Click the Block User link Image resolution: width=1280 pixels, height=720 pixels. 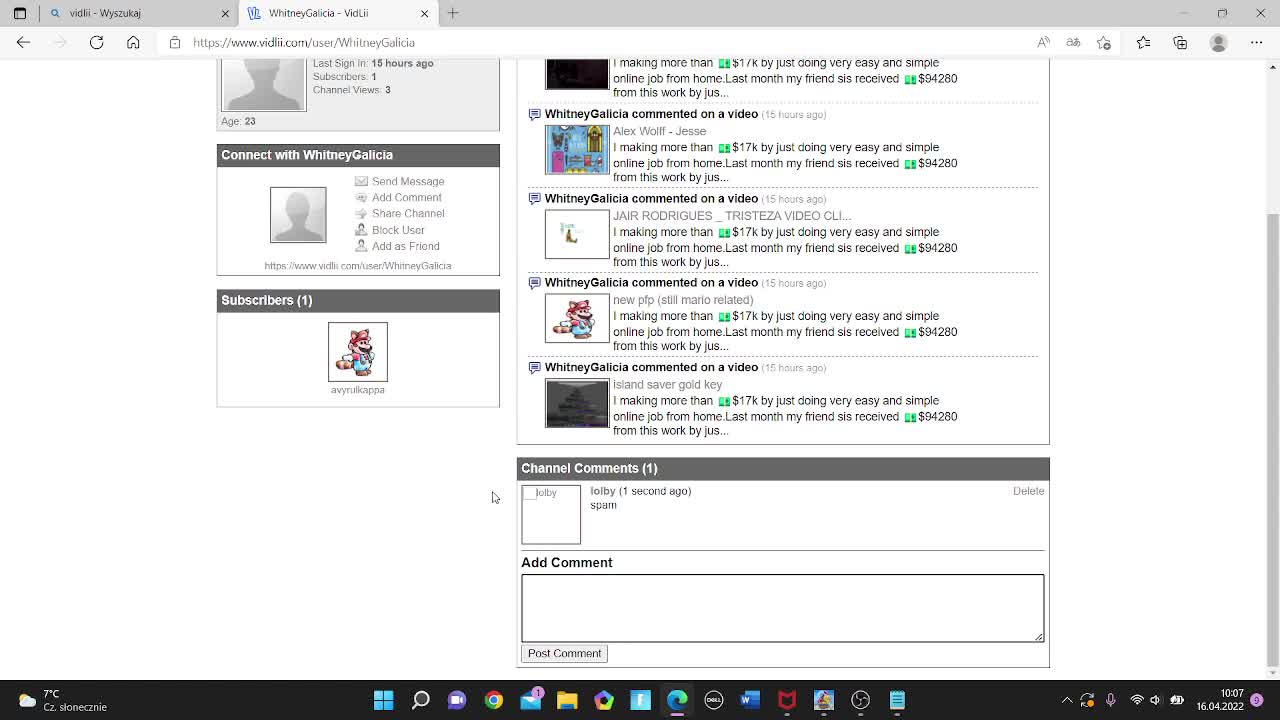(398, 230)
